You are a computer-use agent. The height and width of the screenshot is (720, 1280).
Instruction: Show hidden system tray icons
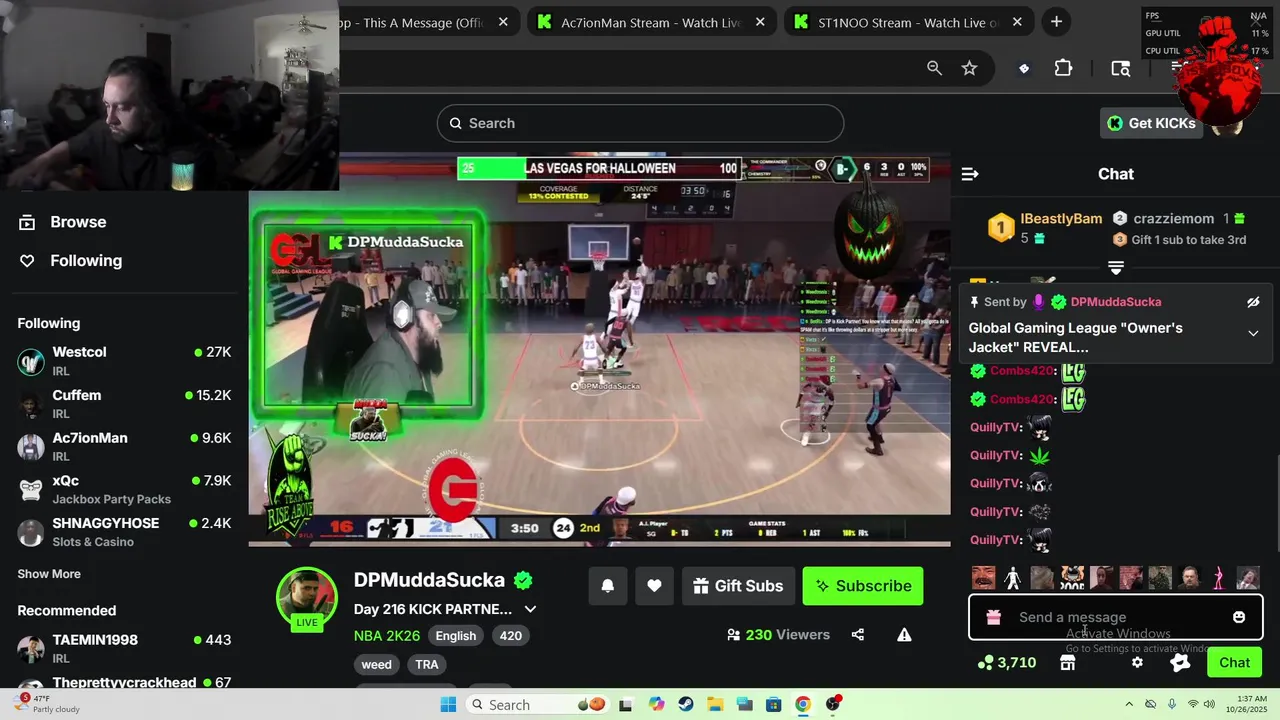click(1129, 704)
